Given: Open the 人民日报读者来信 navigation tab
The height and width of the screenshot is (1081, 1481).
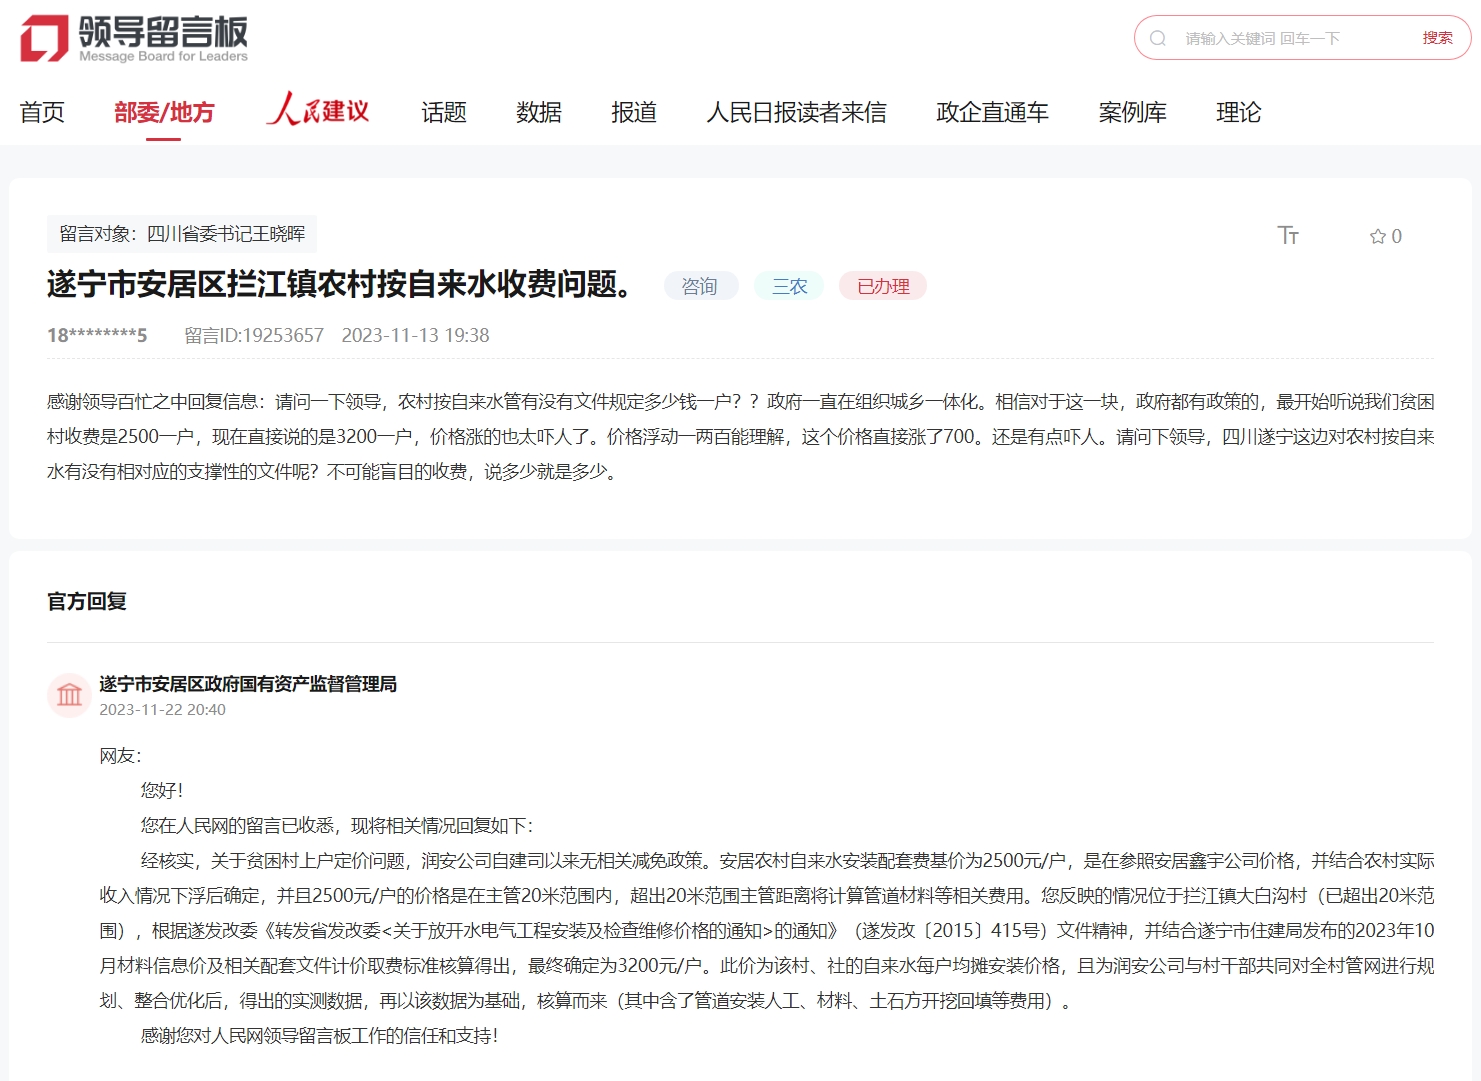Looking at the screenshot, I should click(796, 112).
